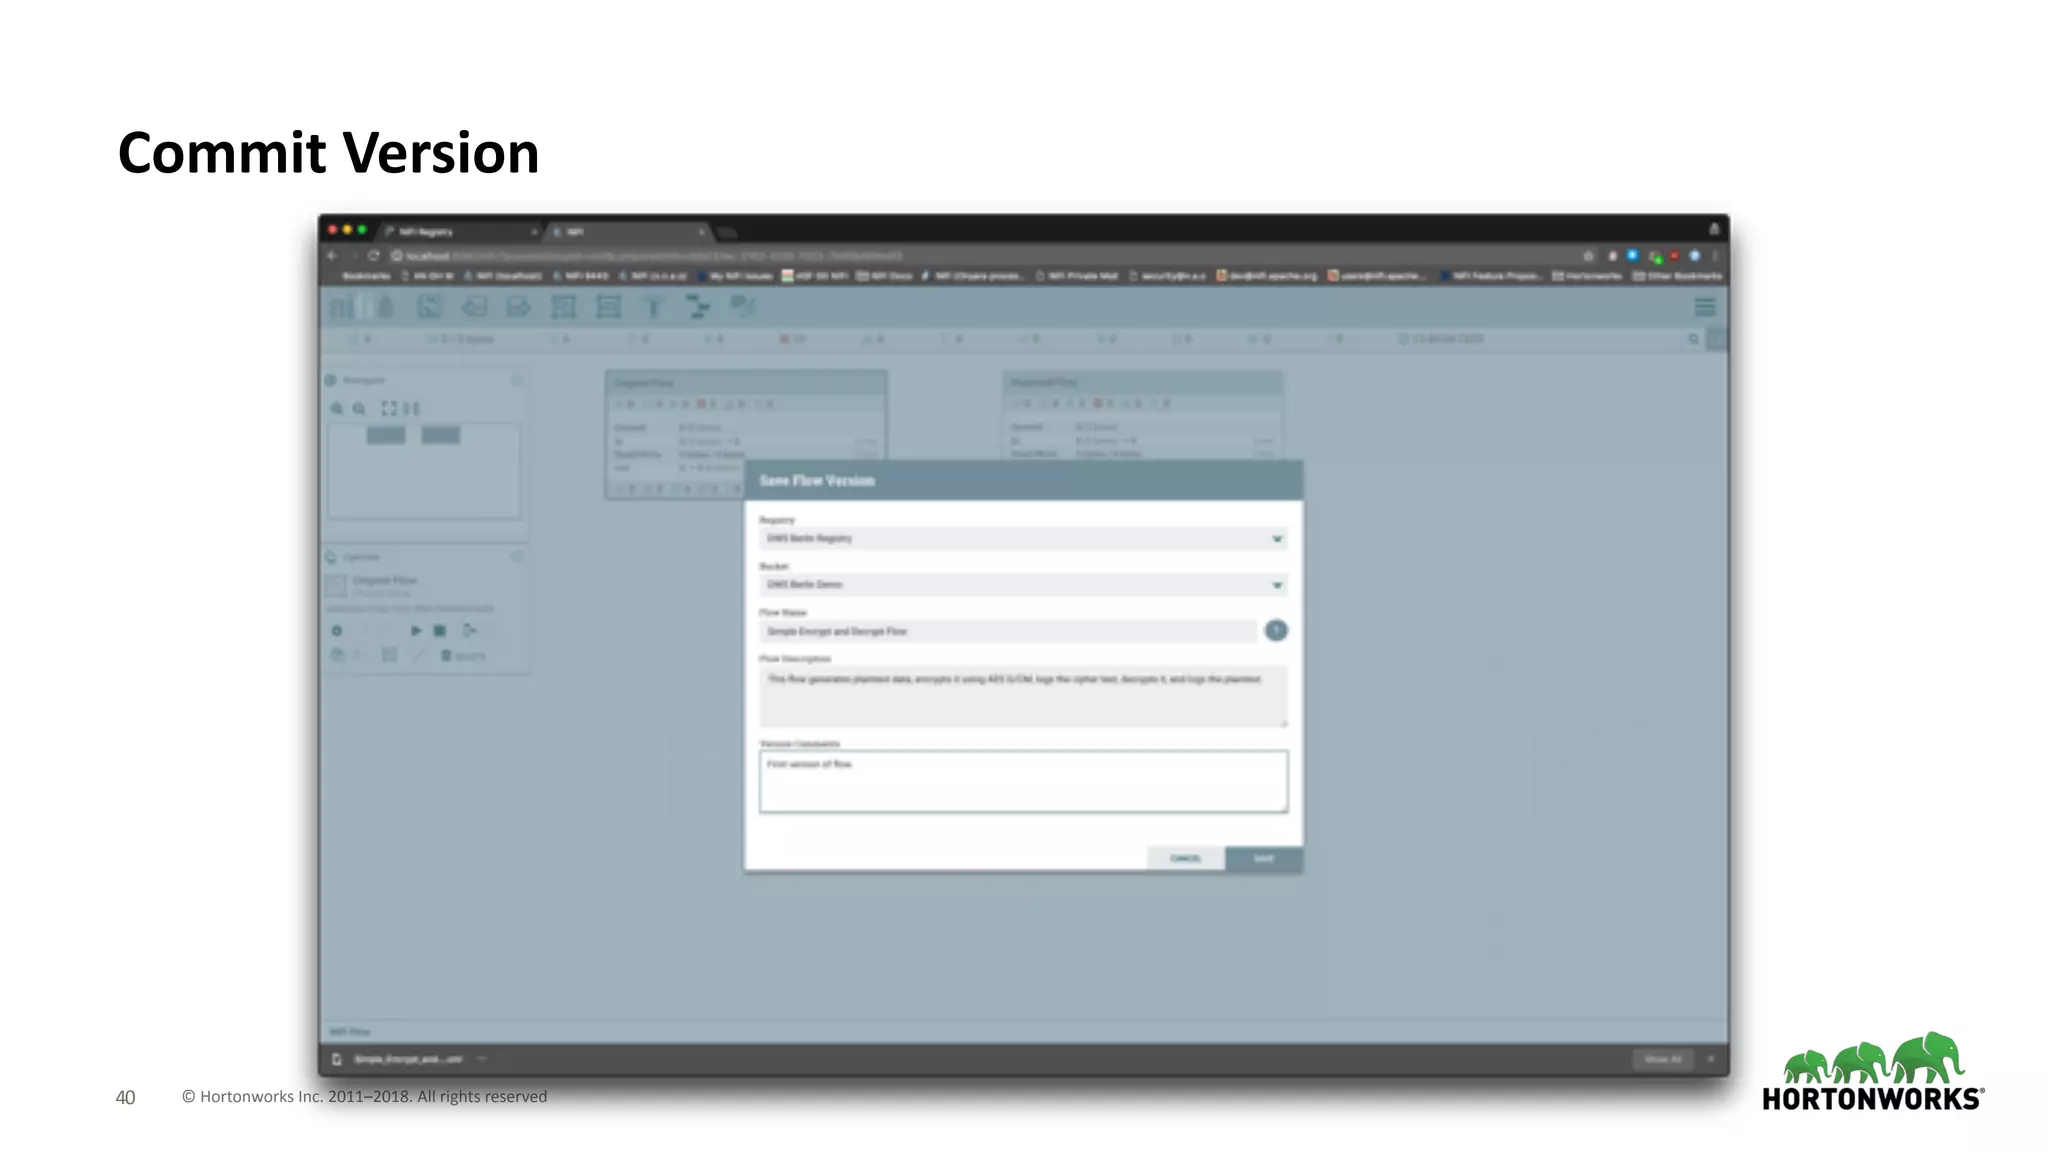Click the Input Port toolbar icon
Viewport: 2048px width, 1152px height.
pyautogui.click(x=474, y=307)
